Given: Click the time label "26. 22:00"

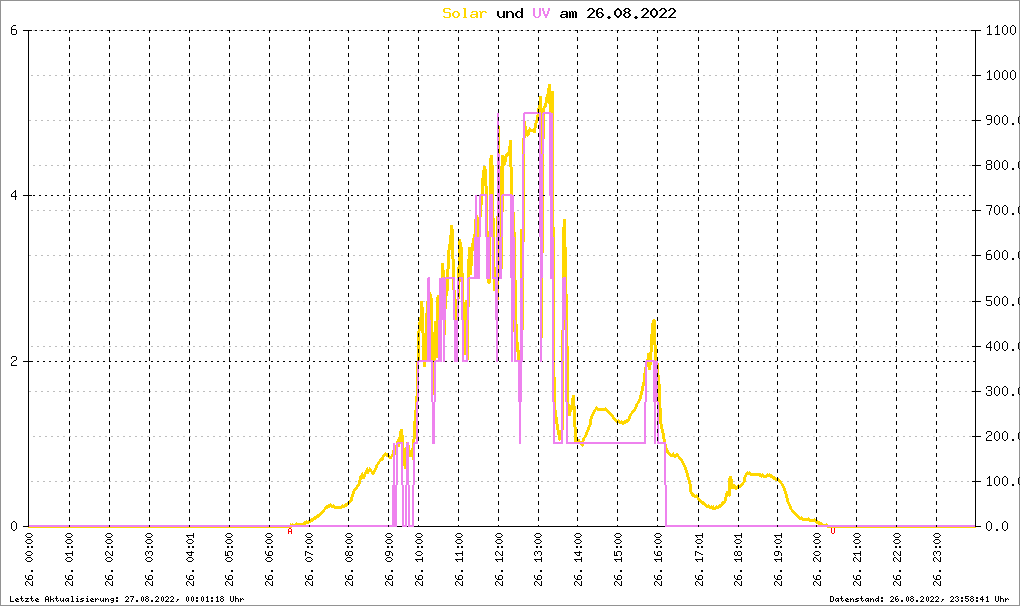Looking at the screenshot, I should (x=896, y=559).
